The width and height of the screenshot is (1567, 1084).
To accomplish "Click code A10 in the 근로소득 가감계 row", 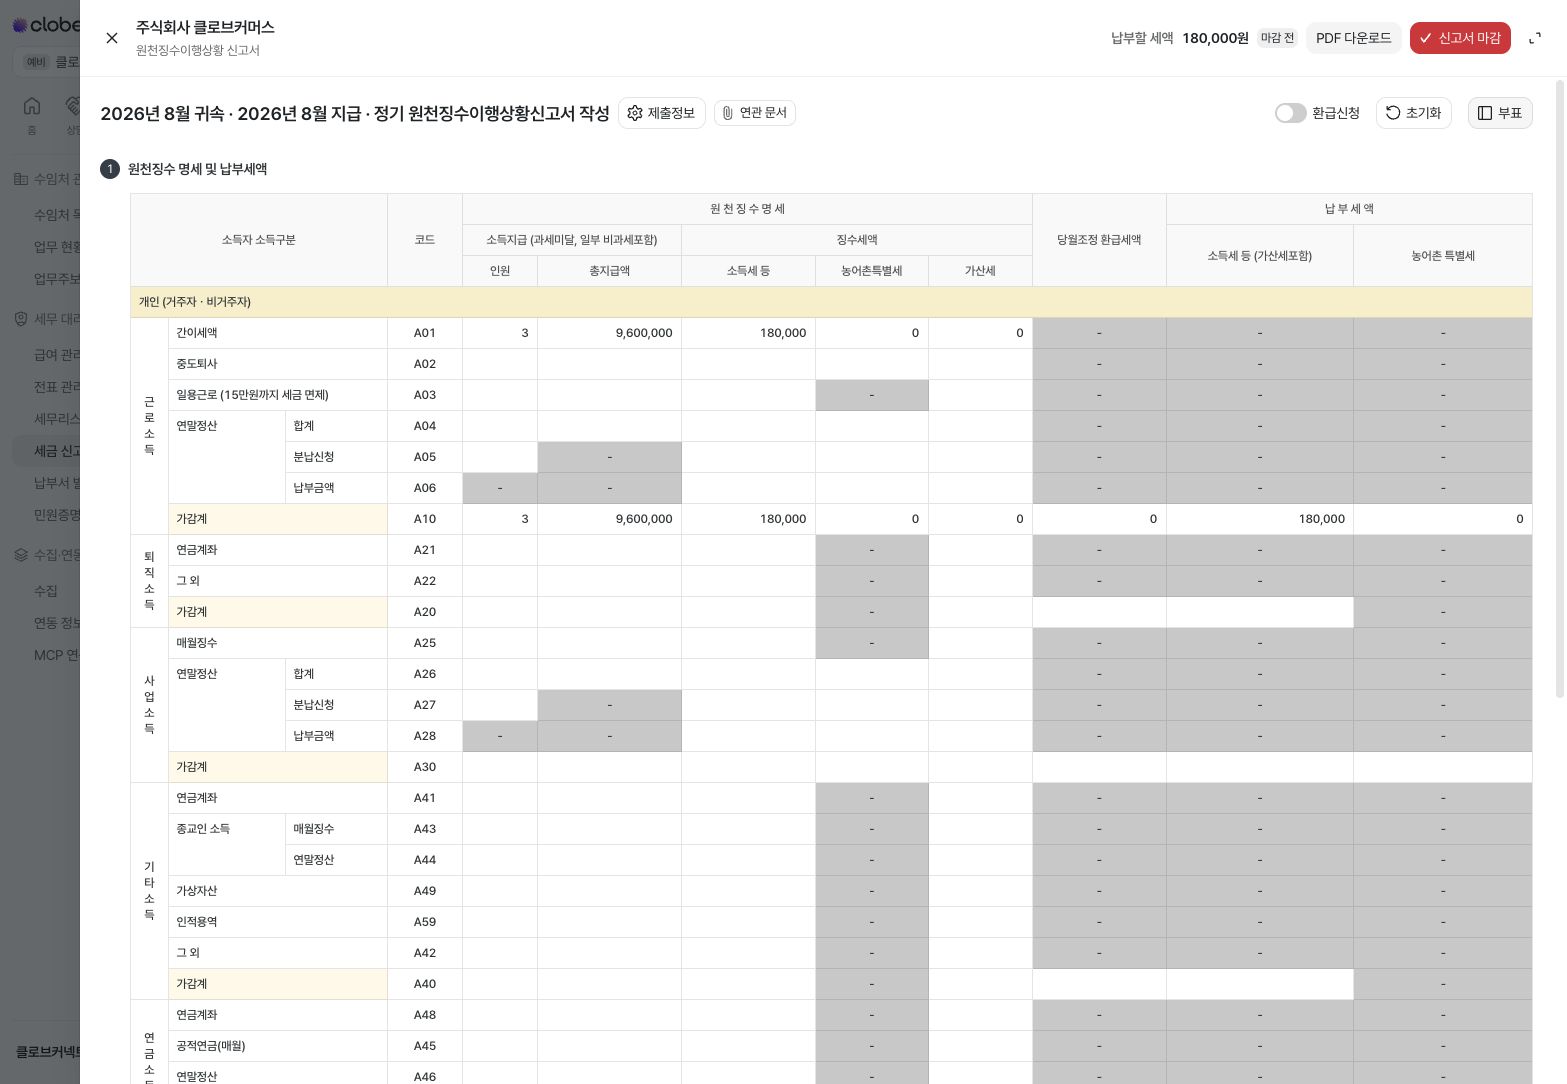I will pos(425,519).
